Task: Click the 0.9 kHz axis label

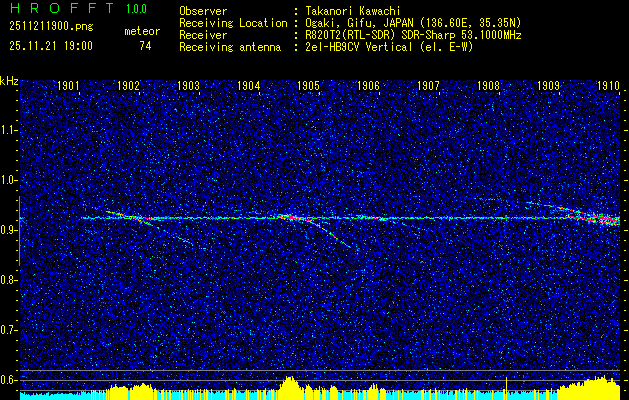Action: [8, 230]
